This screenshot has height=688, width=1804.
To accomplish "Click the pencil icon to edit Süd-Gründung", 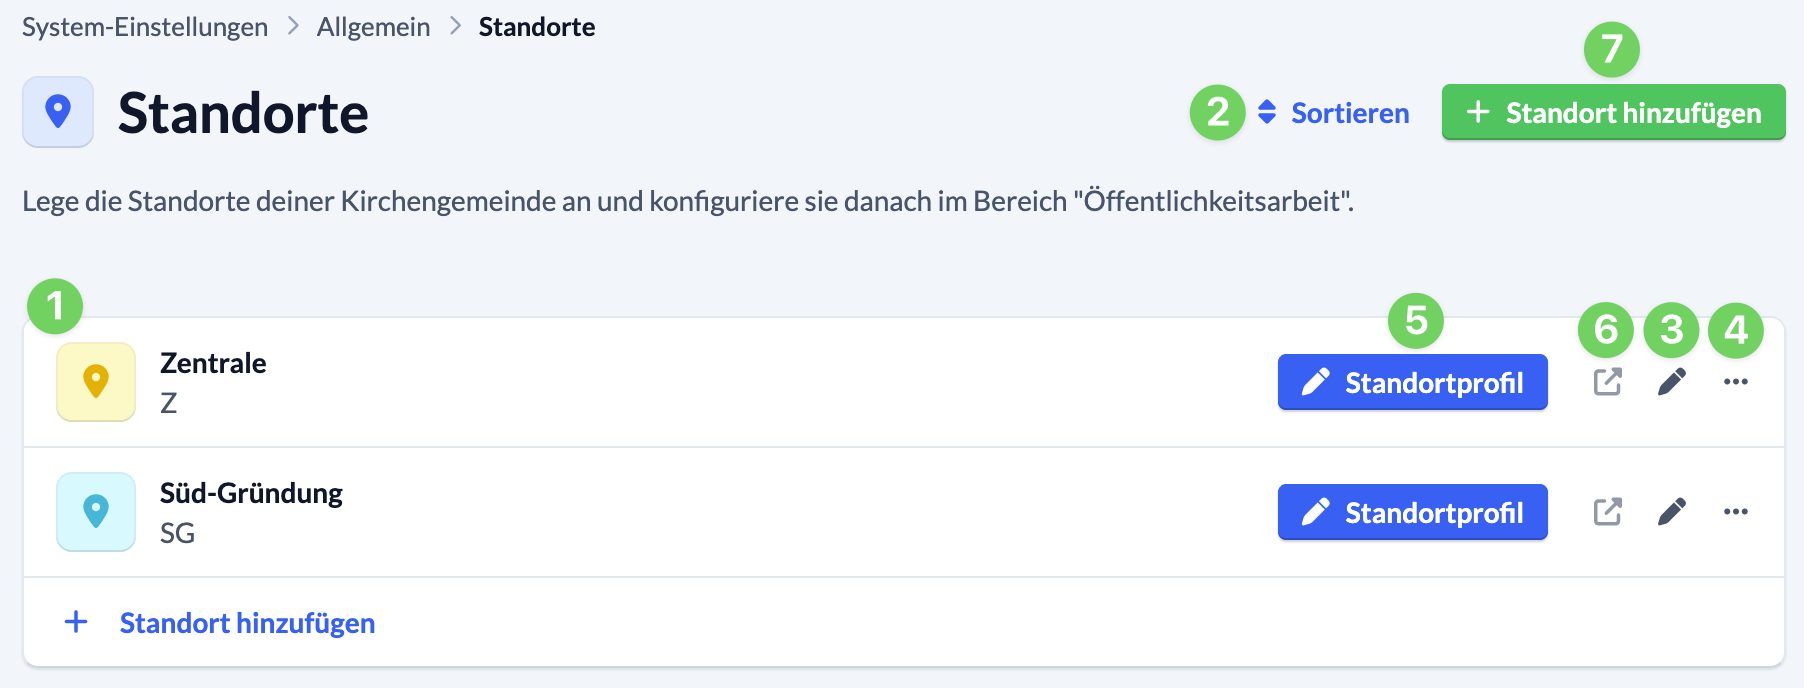I will pos(1672,512).
